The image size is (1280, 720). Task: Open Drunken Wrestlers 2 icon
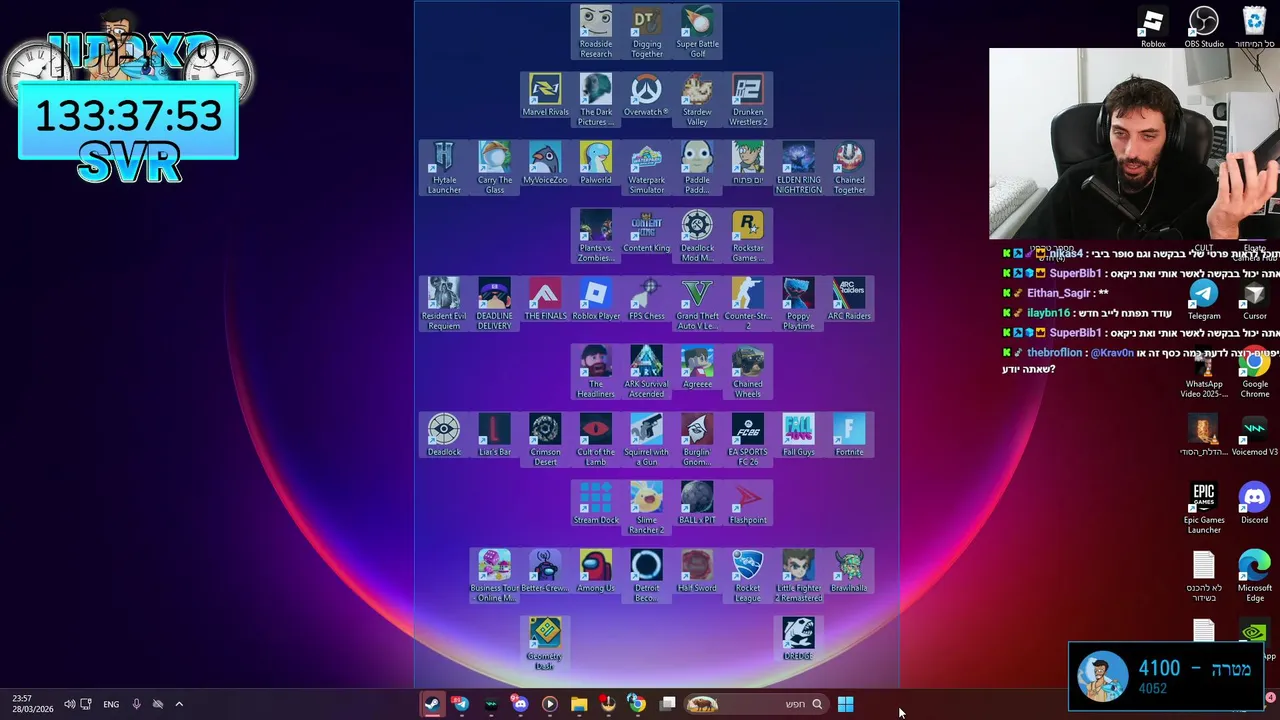point(748,100)
